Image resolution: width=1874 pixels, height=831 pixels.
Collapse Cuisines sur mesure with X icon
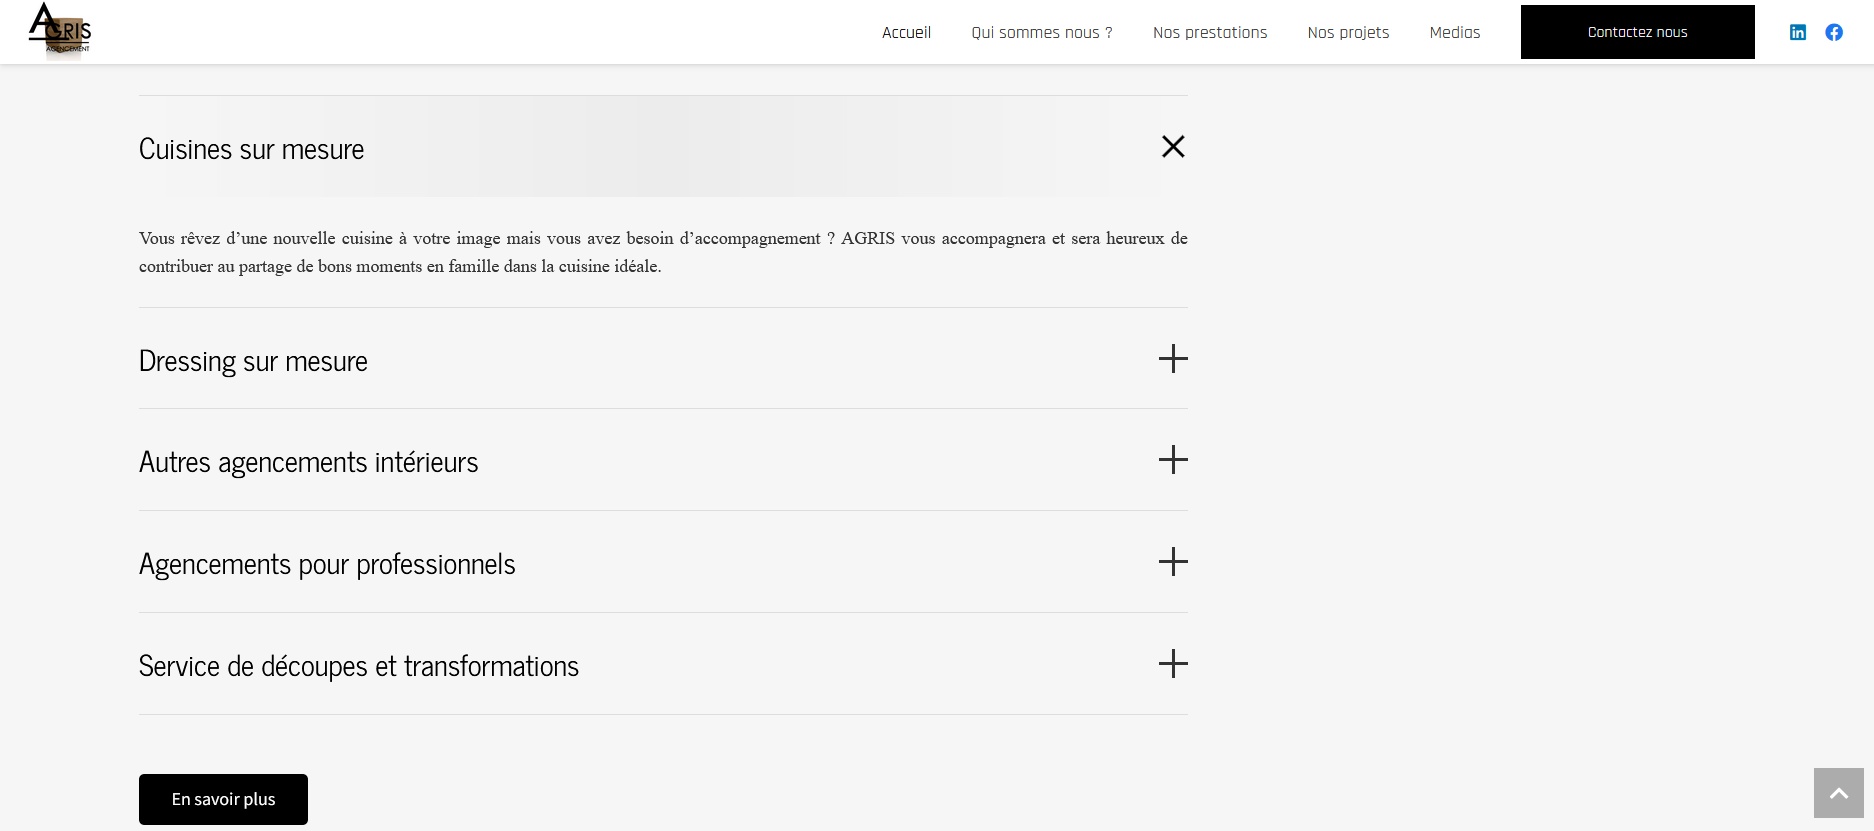1173,147
